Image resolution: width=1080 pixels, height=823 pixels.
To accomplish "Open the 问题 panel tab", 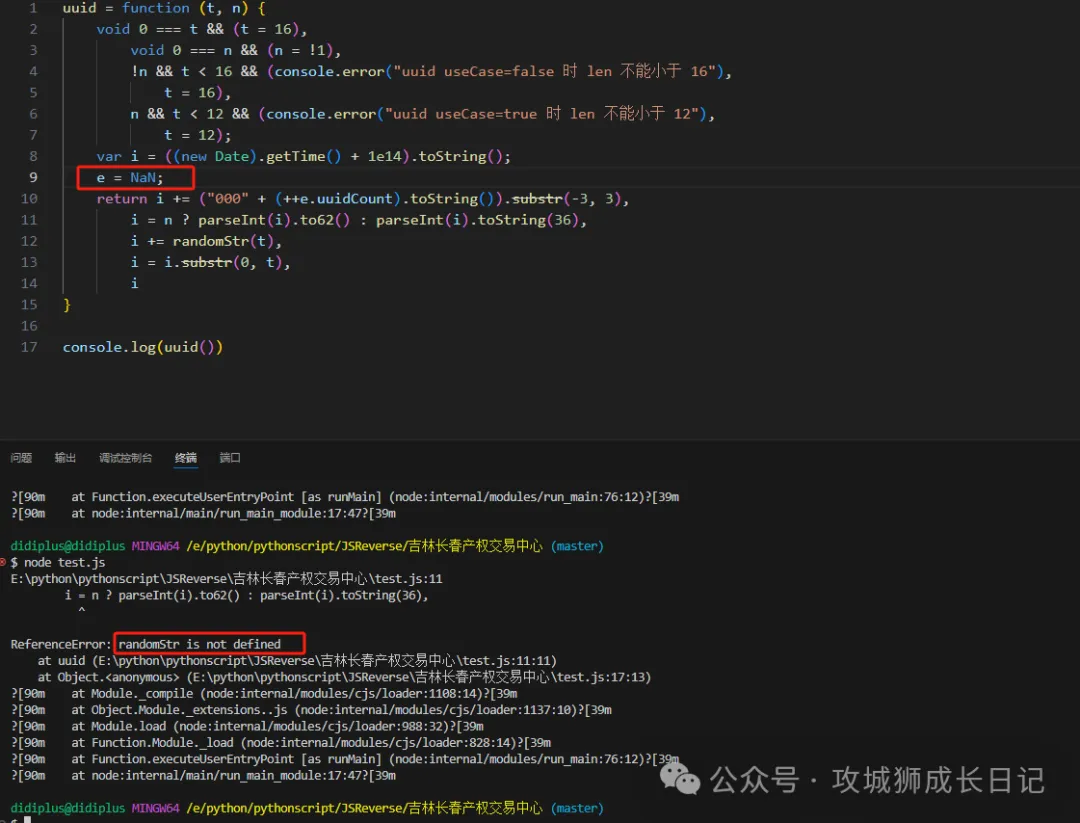I will click(21, 458).
